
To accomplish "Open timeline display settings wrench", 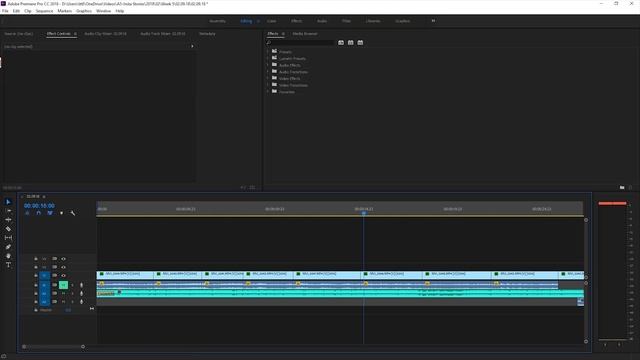I will point(73,213).
